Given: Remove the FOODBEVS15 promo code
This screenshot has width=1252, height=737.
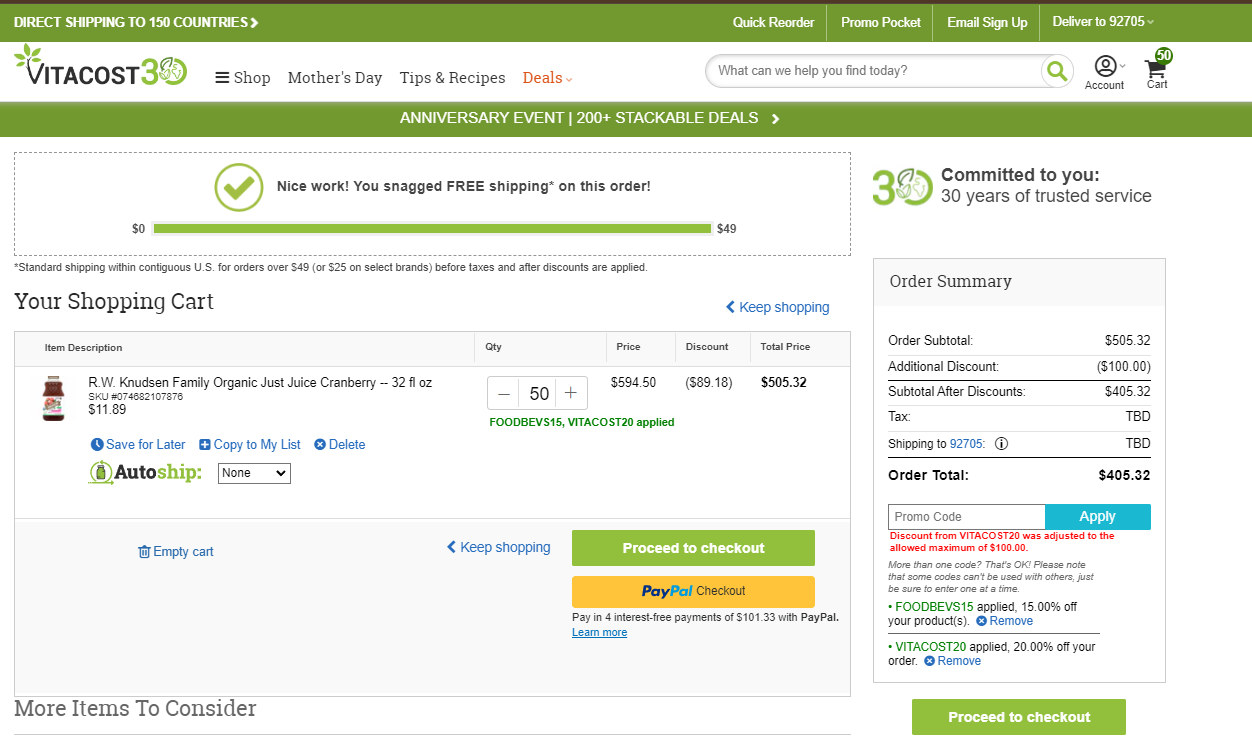Looking at the screenshot, I should click(1004, 621).
